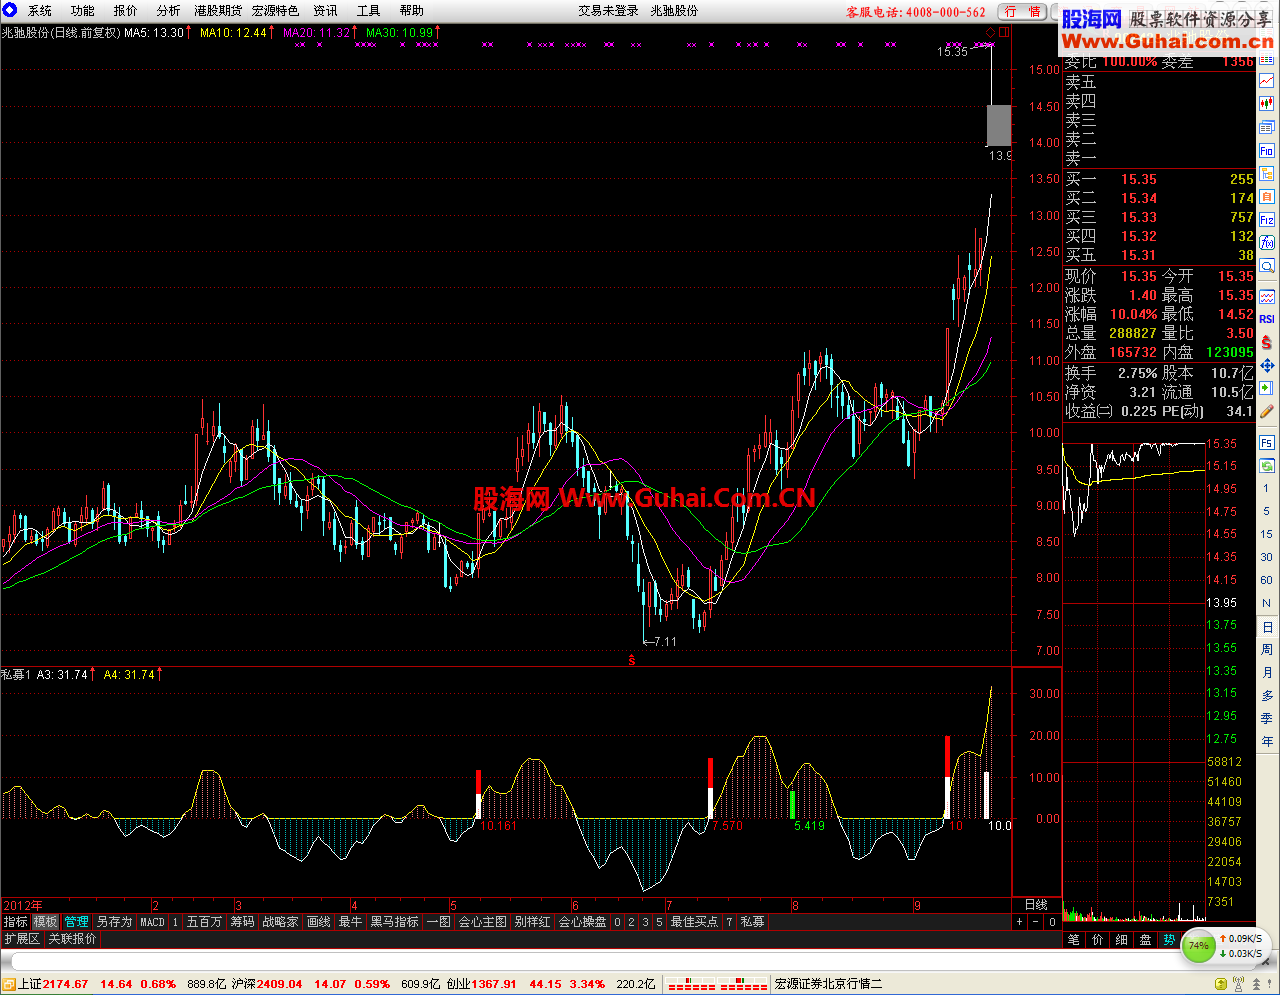Open the multi-window news icon
Image resolution: width=1280 pixels, height=995 pixels.
pyautogui.click(x=1267, y=127)
